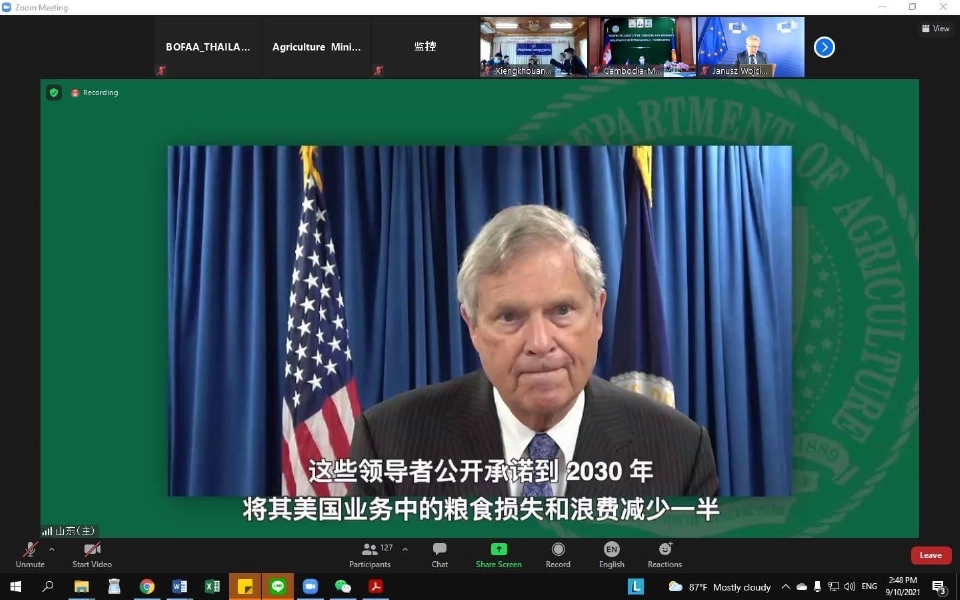The height and width of the screenshot is (600, 960).
Task: Expand the arrow next to Participants
Action: tap(405, 549)
